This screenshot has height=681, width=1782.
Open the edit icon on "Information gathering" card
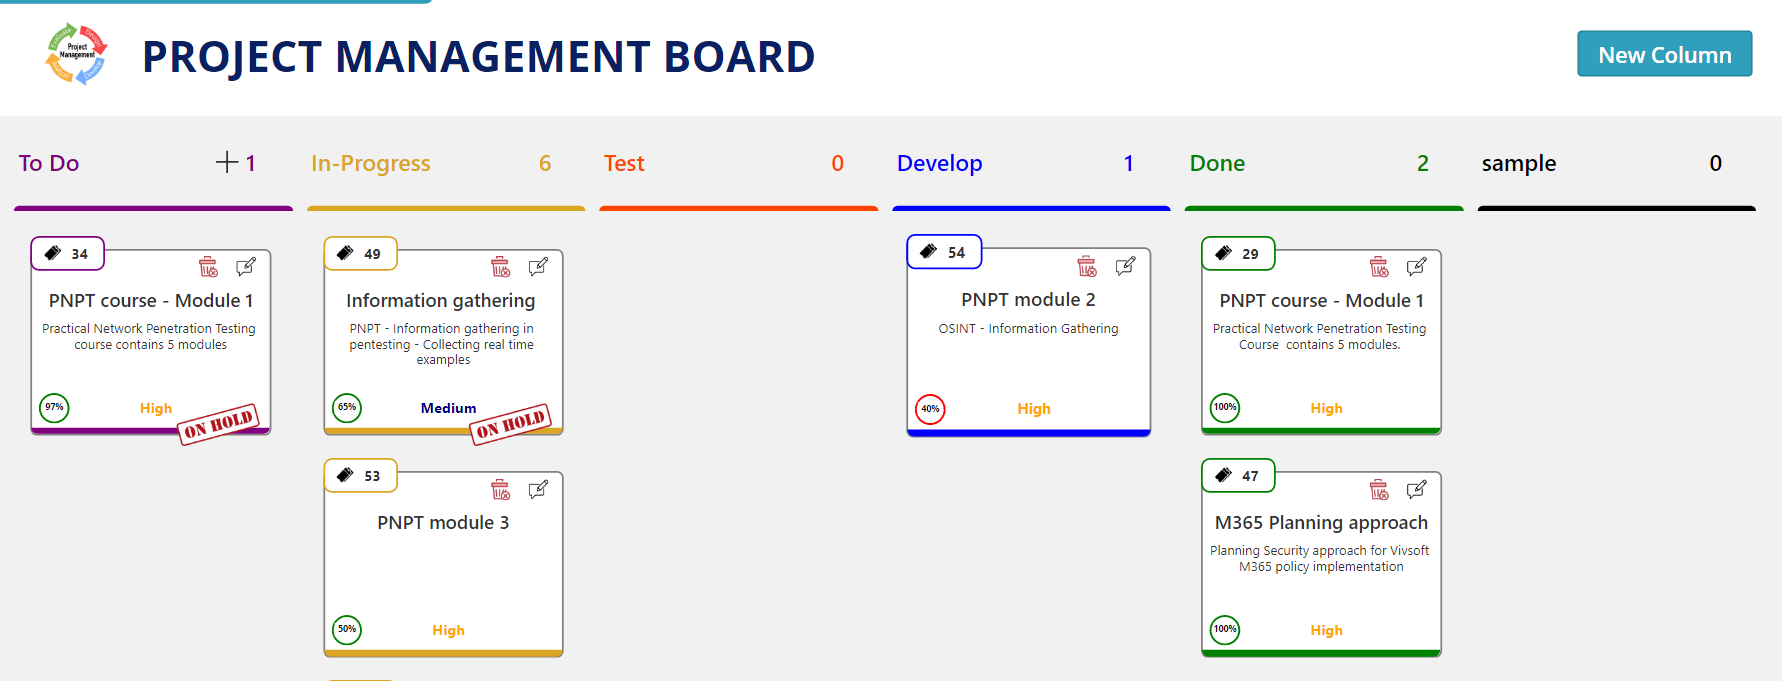click(x=539, y=267)
